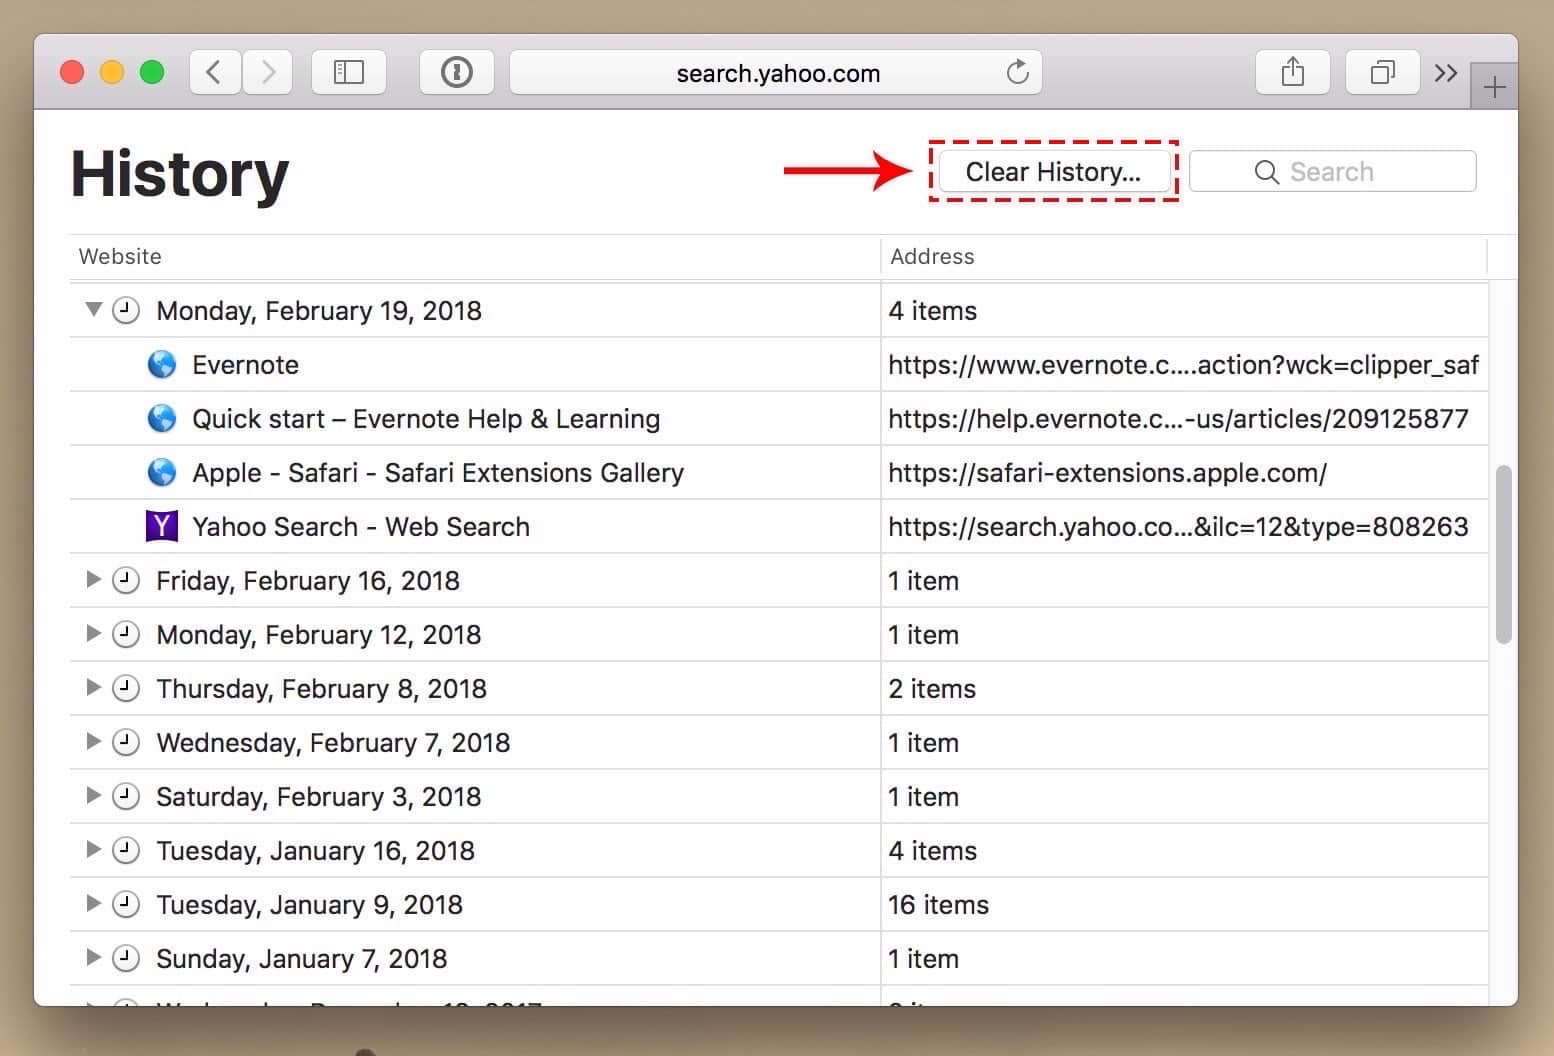Image resolution: width=1554 pixels, height=1056 pixels.
Task: Click clock icon for Tuesday, January 9
Action: point(125,904)
